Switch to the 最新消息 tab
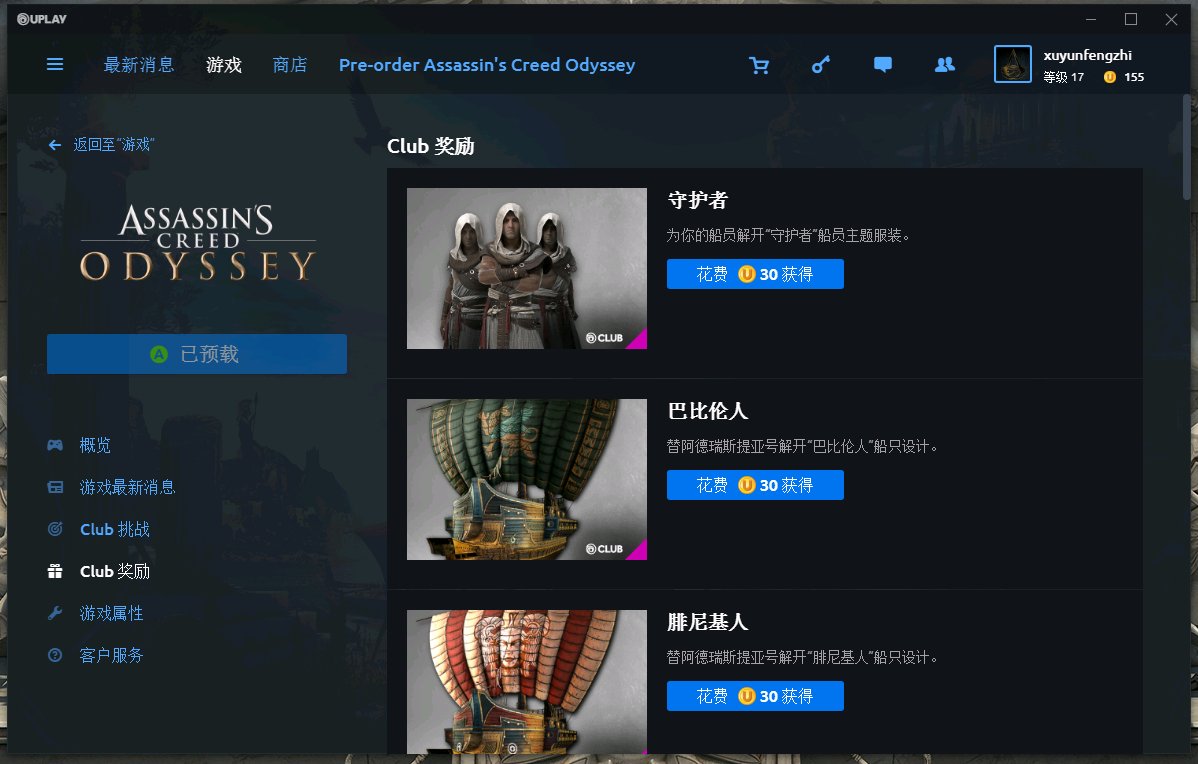This screenshot has height=764, width=1198. coord(139,65)
